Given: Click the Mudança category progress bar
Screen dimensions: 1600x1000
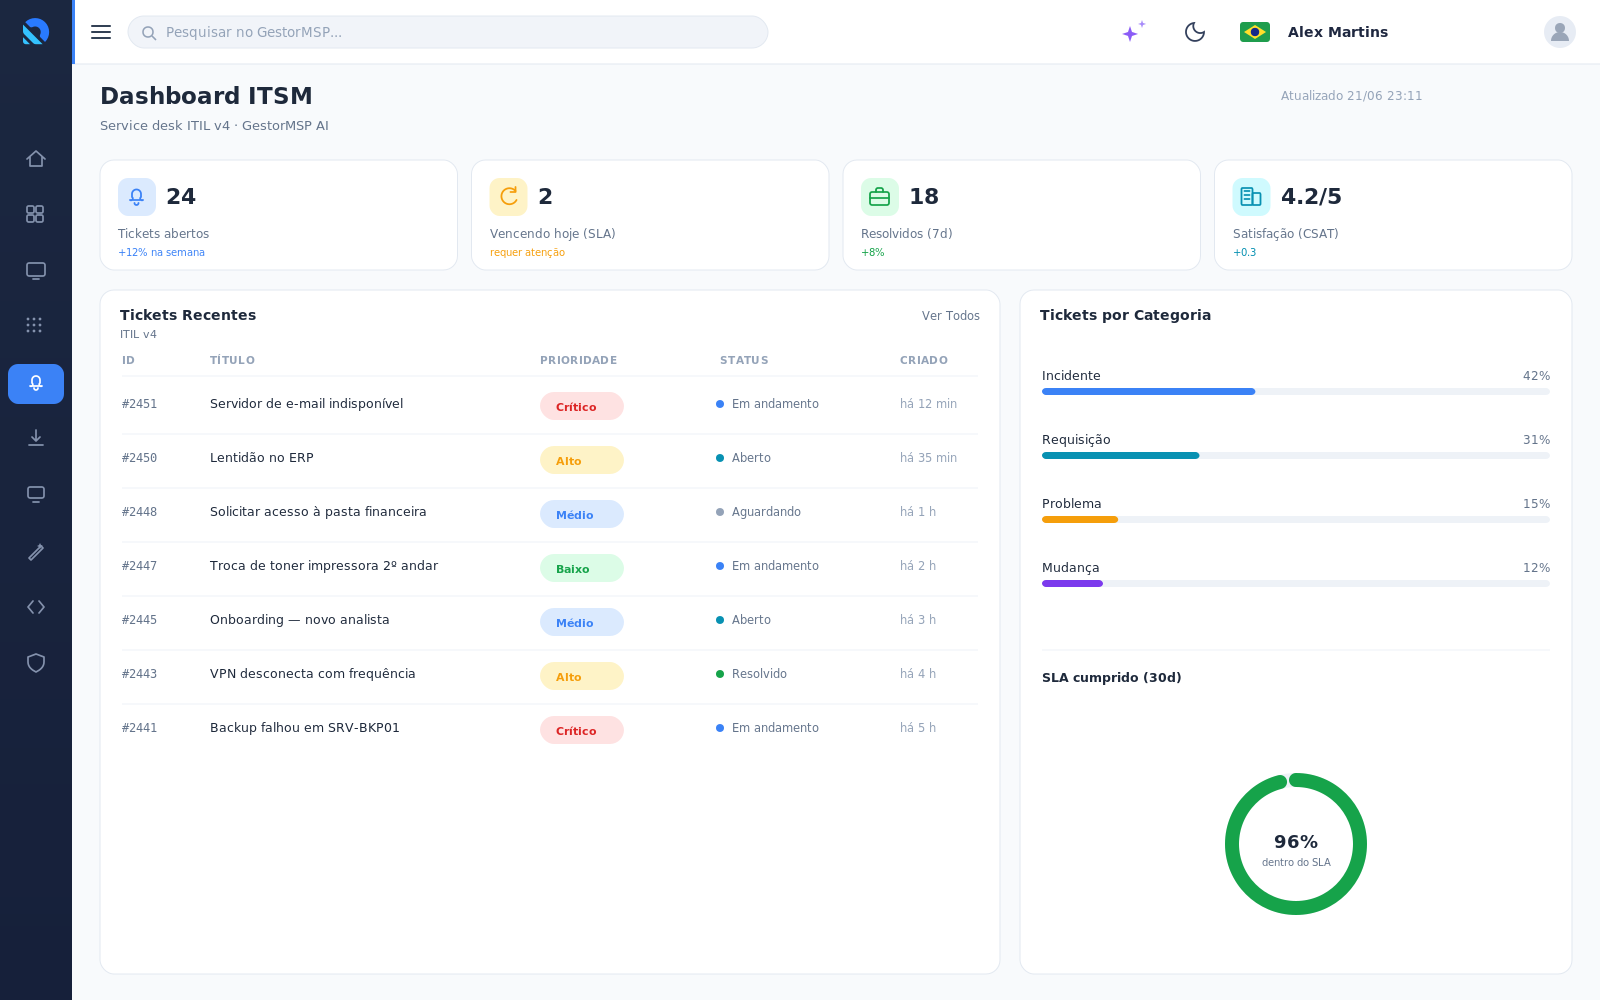Looking at the screenshot, I should click(1296, 584).
